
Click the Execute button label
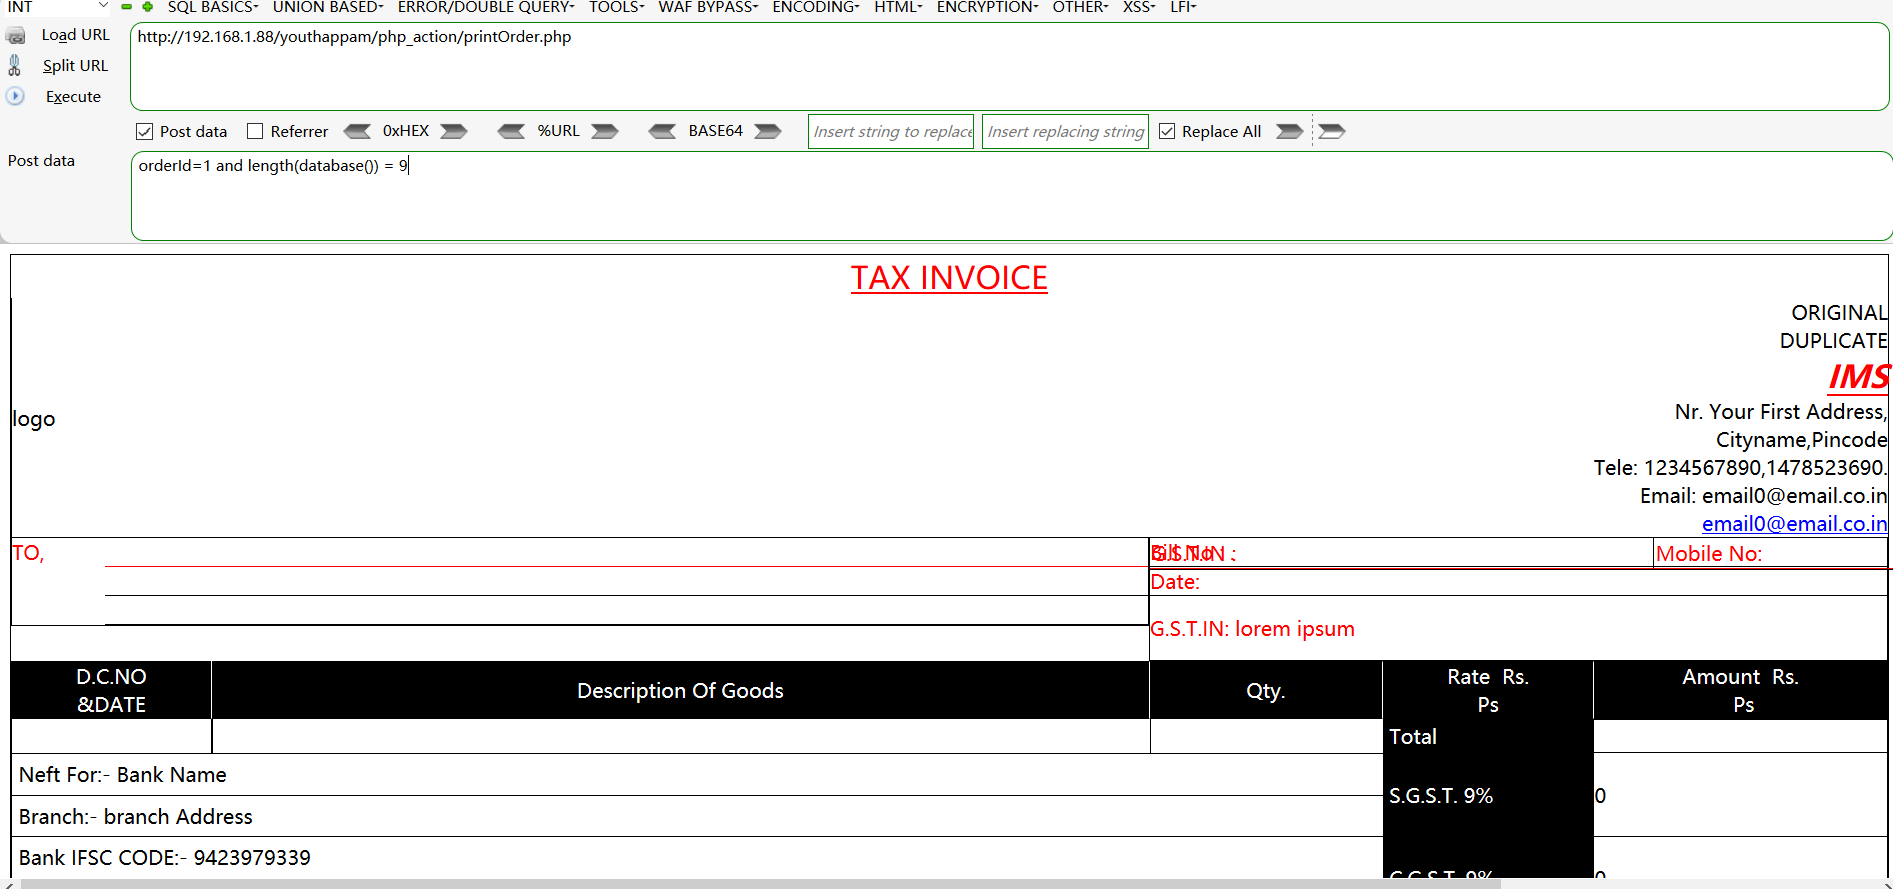(x=73, y=96)
